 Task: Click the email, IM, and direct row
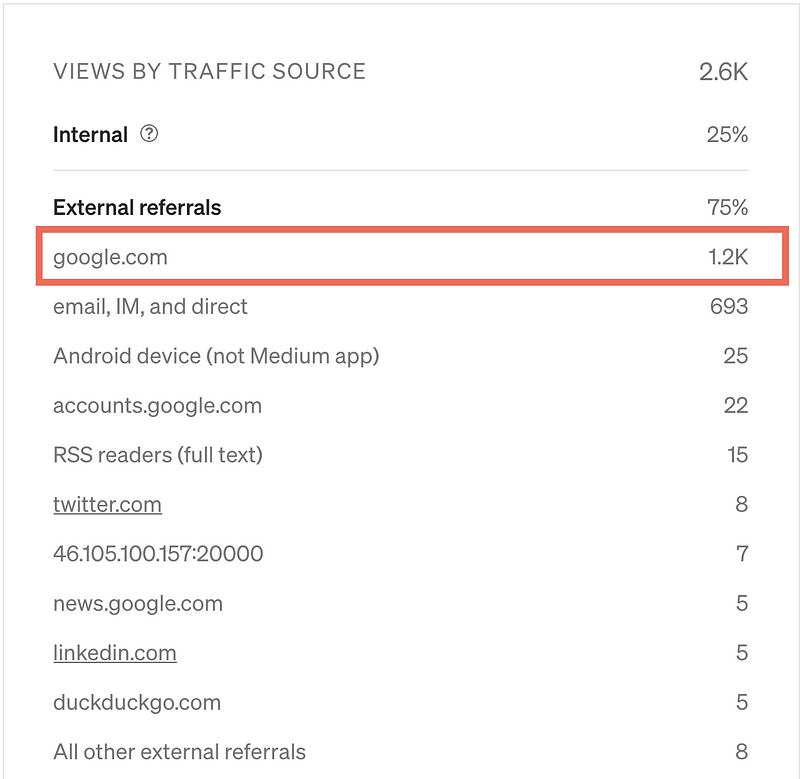point(401,306)
